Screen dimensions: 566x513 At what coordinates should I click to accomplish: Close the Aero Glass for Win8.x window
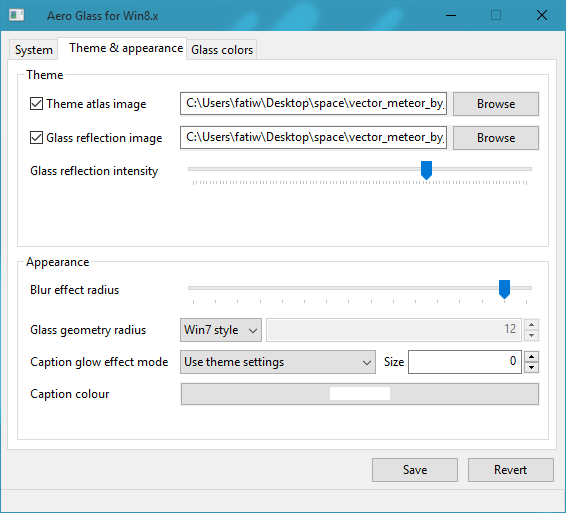542,16
